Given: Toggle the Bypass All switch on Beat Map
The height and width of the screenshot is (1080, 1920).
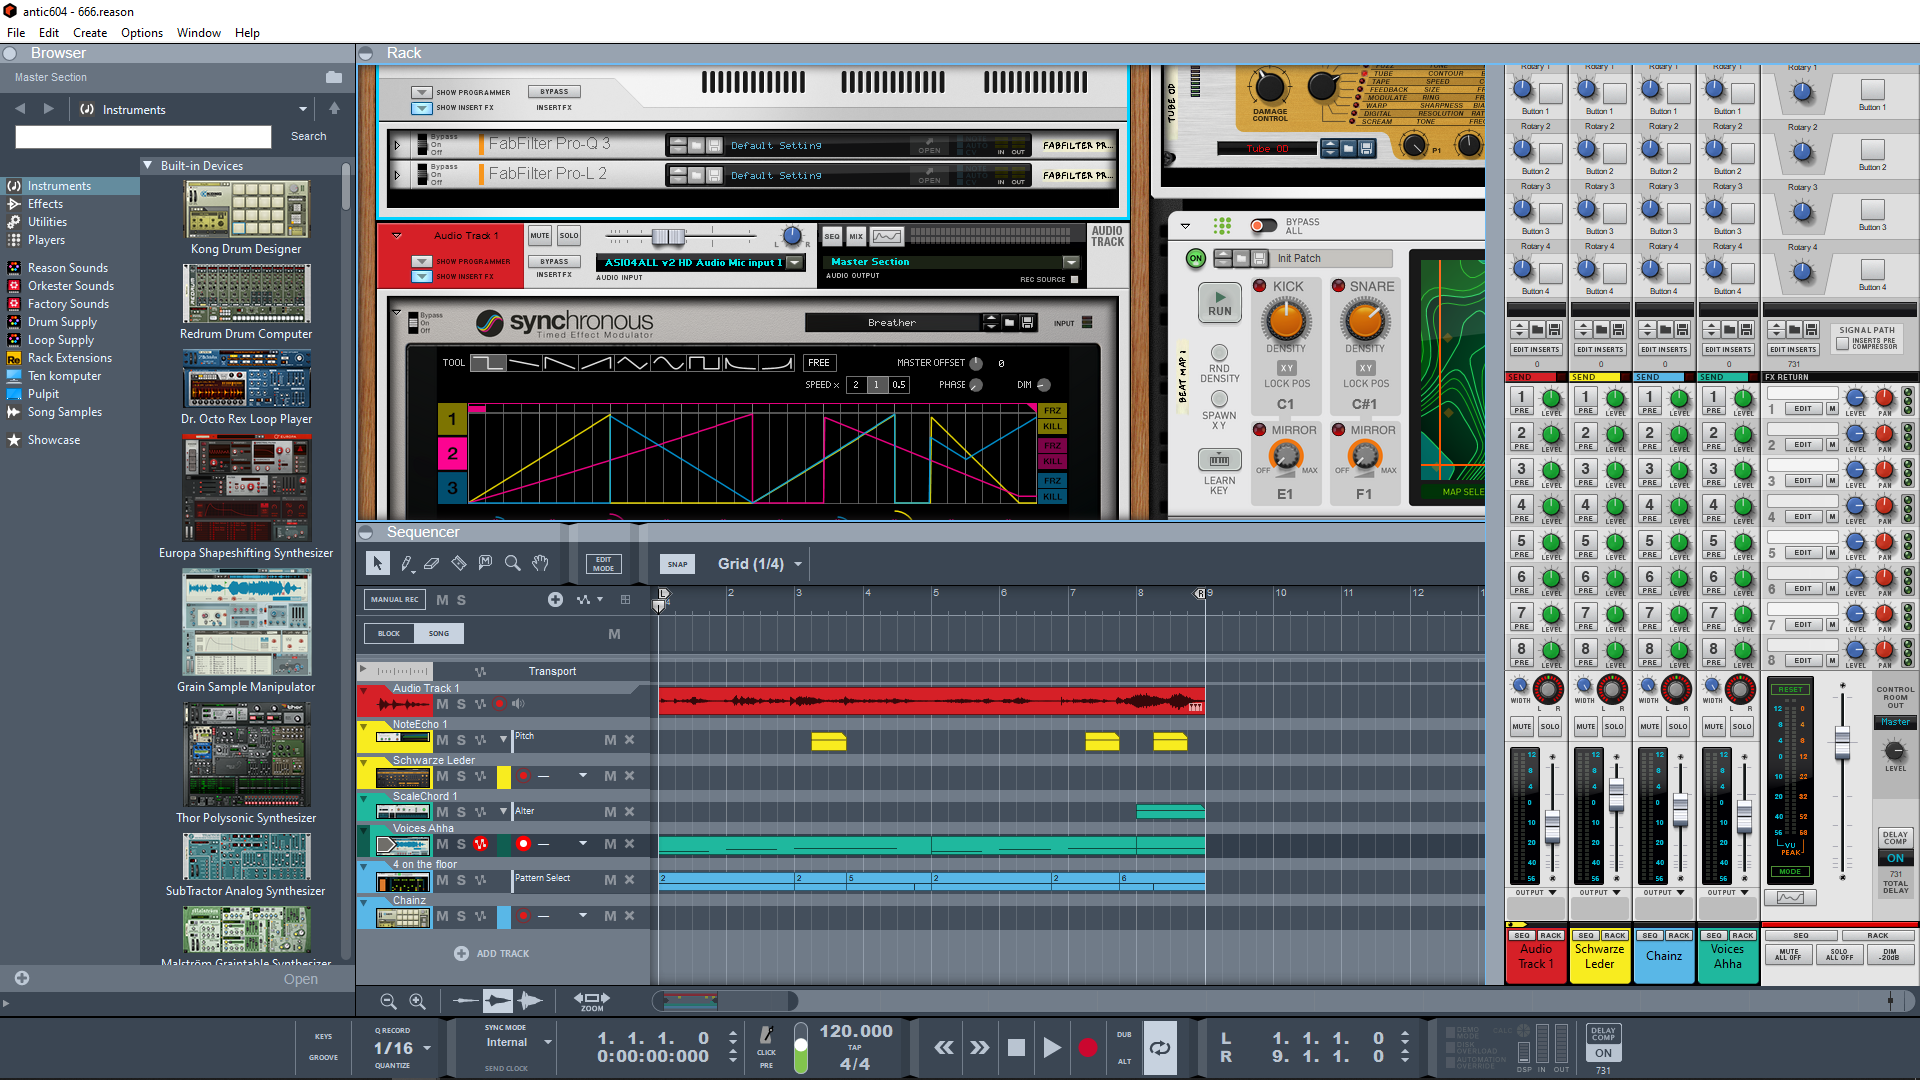Looking at the screenshot, I should point(1263,226).
